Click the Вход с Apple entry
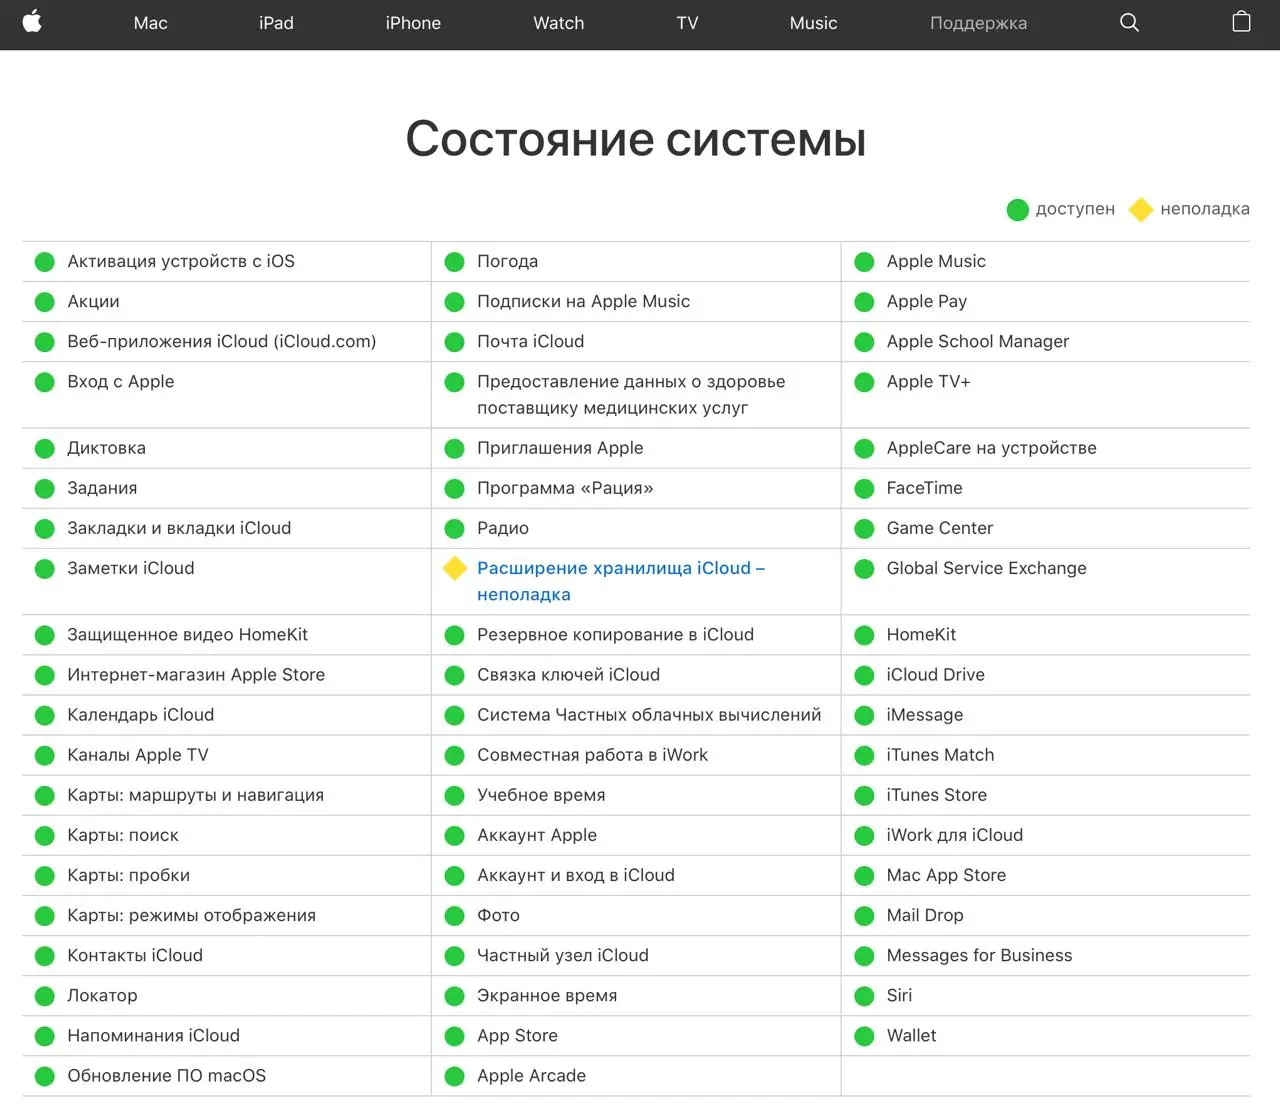1280x1108 pixels. point(121,381)
